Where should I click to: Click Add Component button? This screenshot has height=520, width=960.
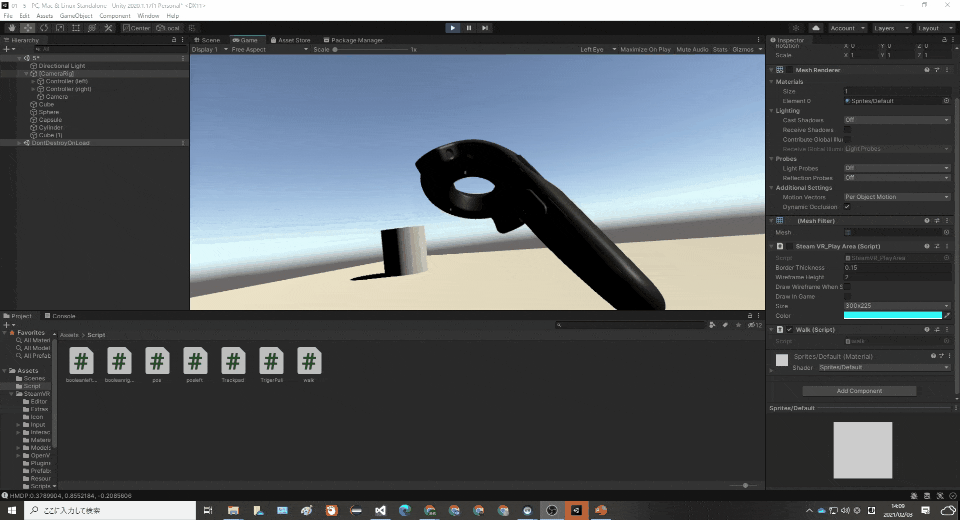(859, 391)
